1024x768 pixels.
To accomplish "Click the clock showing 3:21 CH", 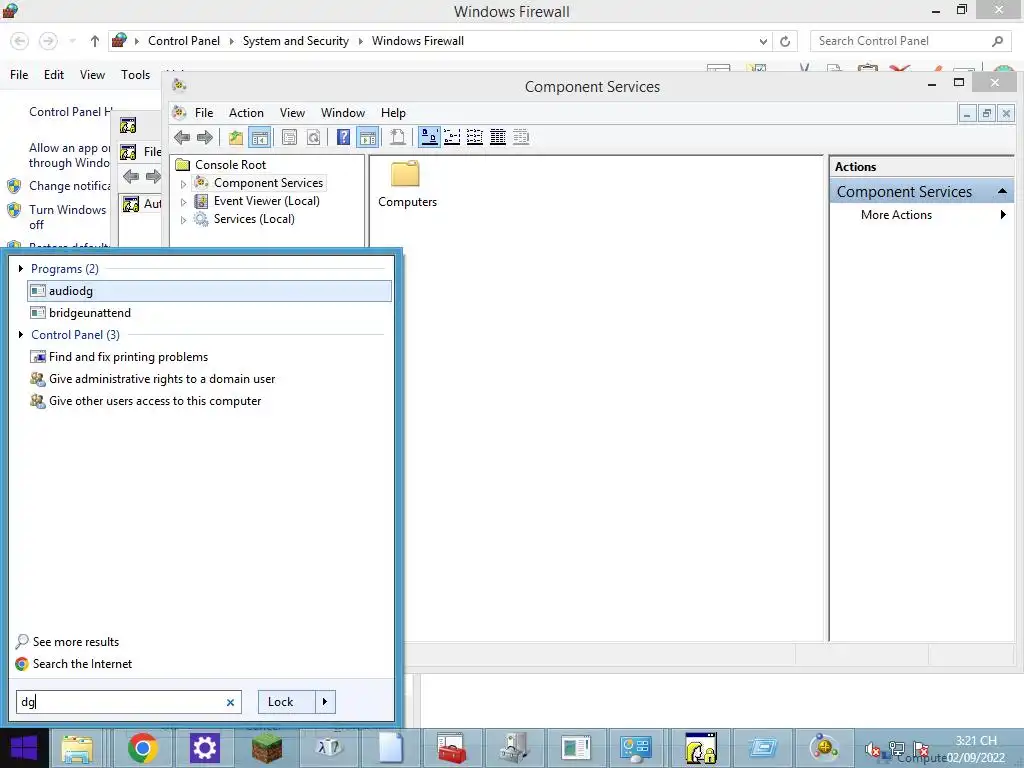I will click(976, 741).
